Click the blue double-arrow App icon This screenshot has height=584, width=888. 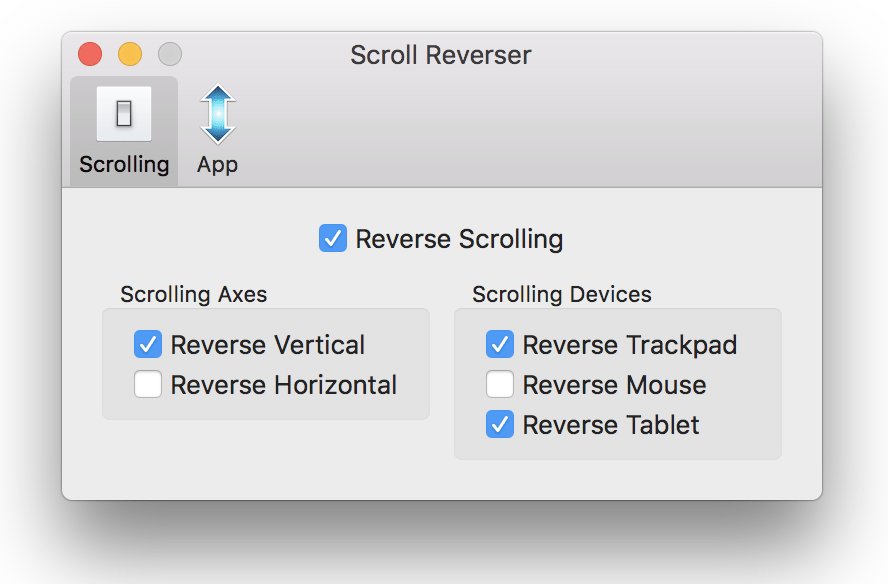point(217,114)
